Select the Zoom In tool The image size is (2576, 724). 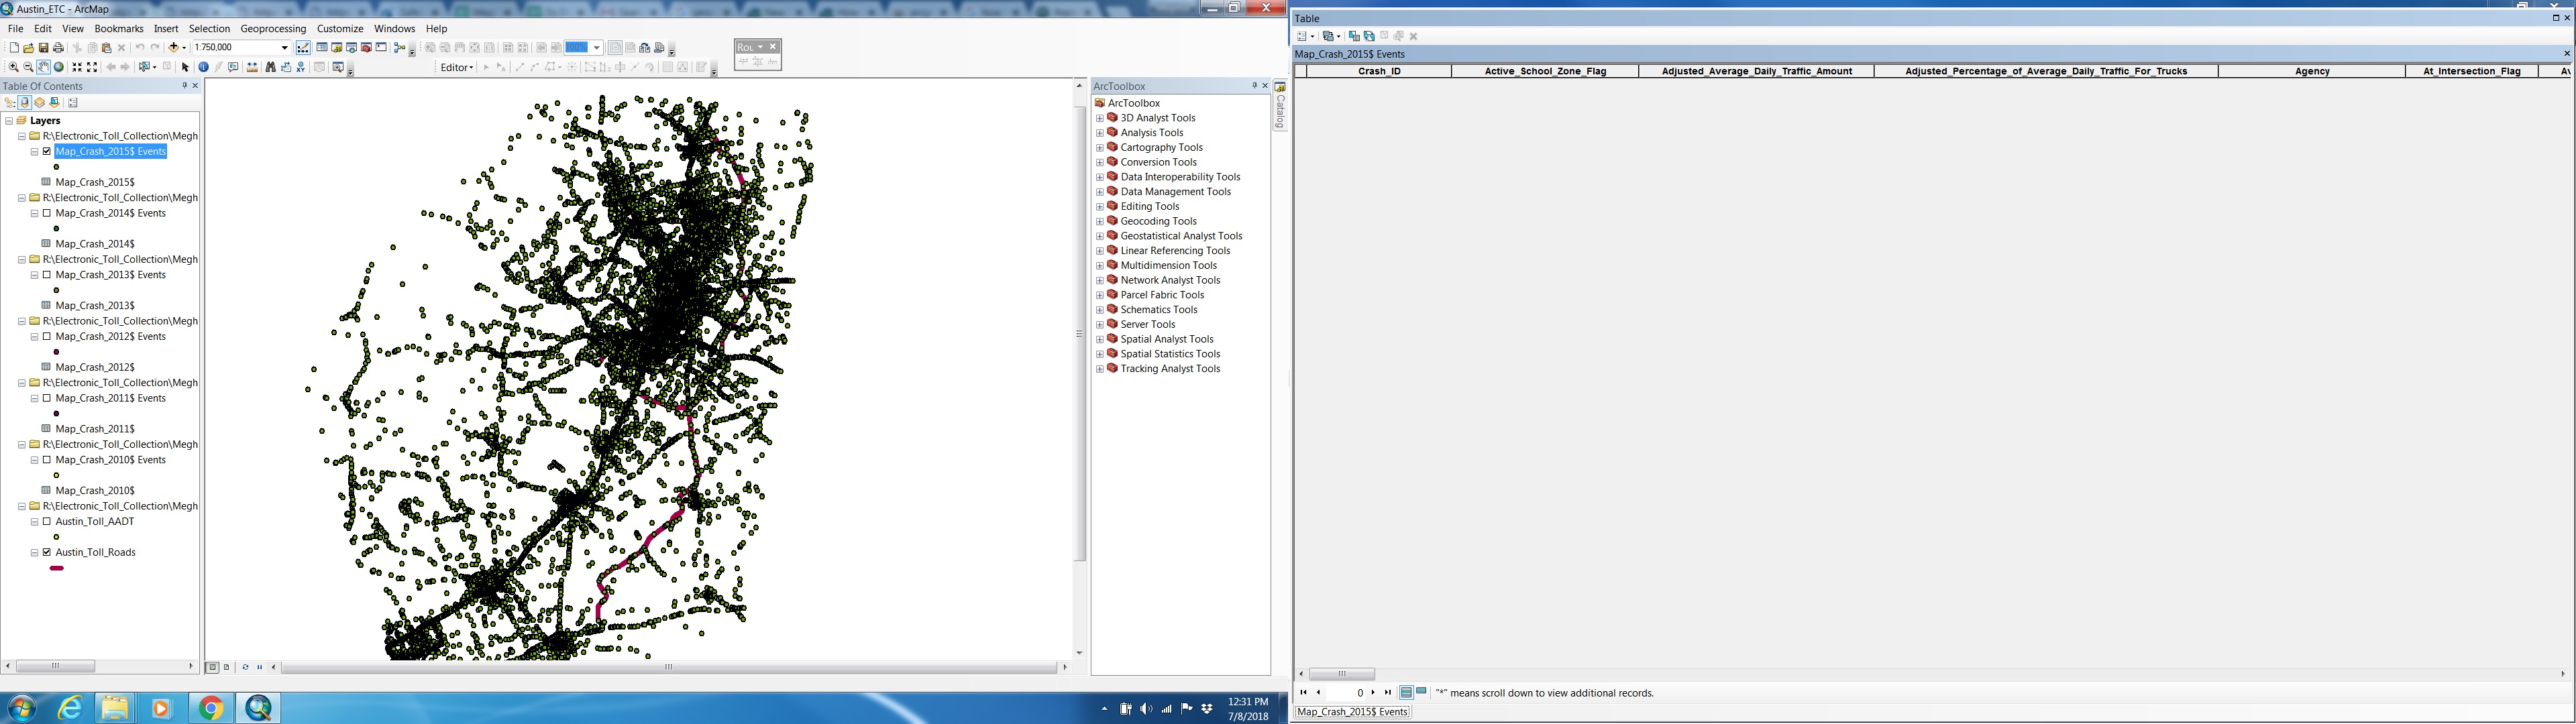coord(13,67)
